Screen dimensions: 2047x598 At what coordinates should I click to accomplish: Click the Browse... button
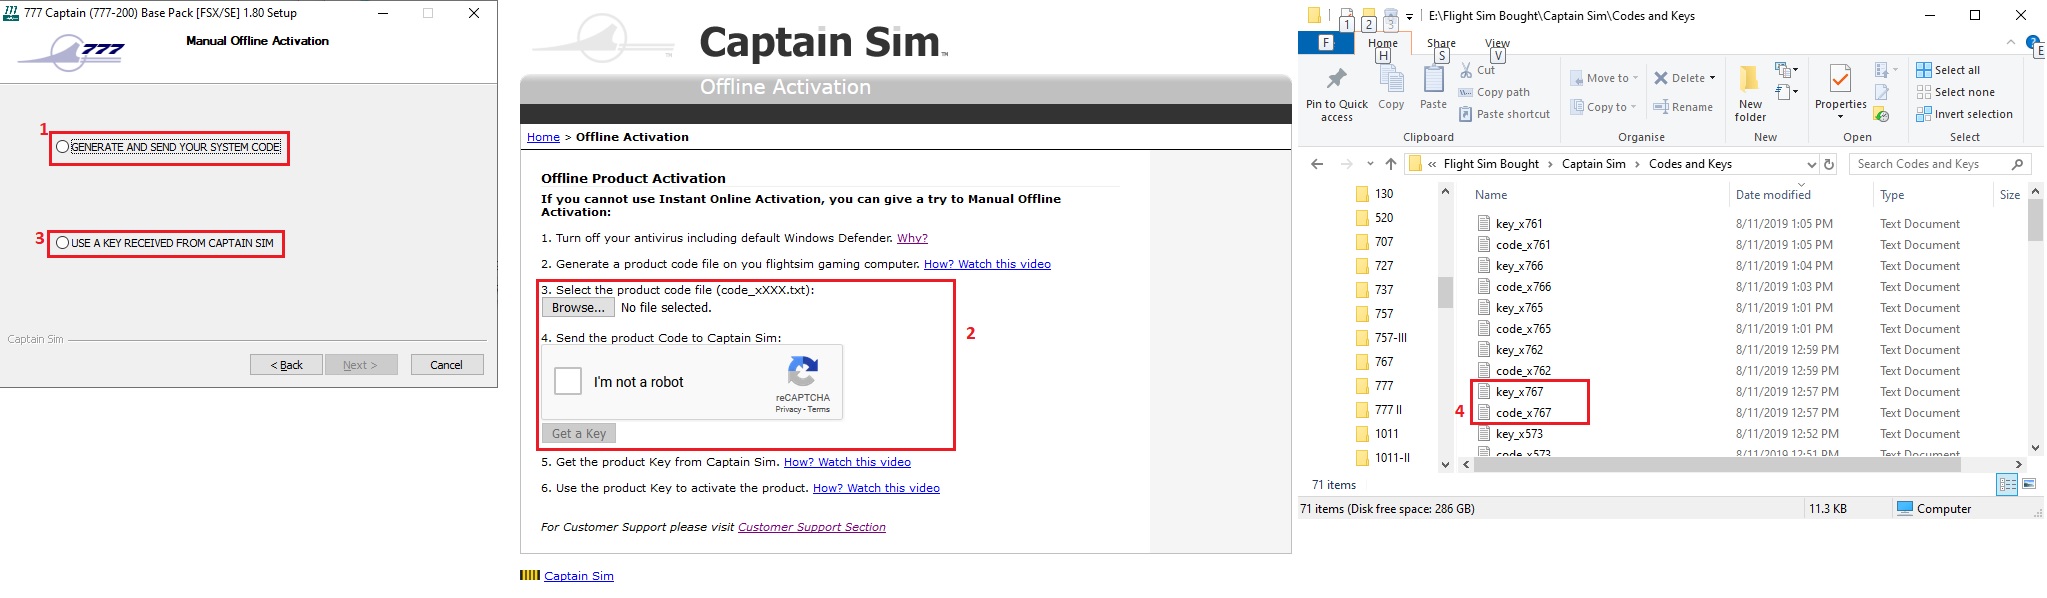pyautogui.click(x=578, y=308)
